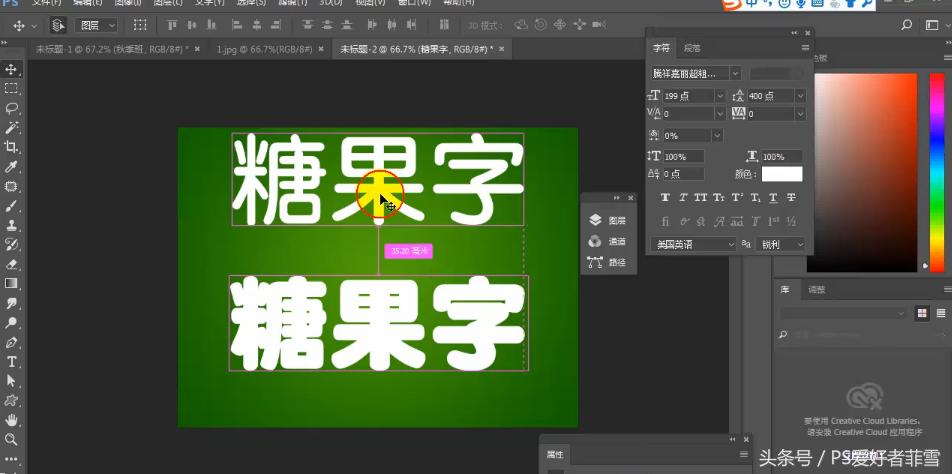952x474 pixels.
Task: Select the Rectangular Marquee tool
Action: [x=11, y=89]
